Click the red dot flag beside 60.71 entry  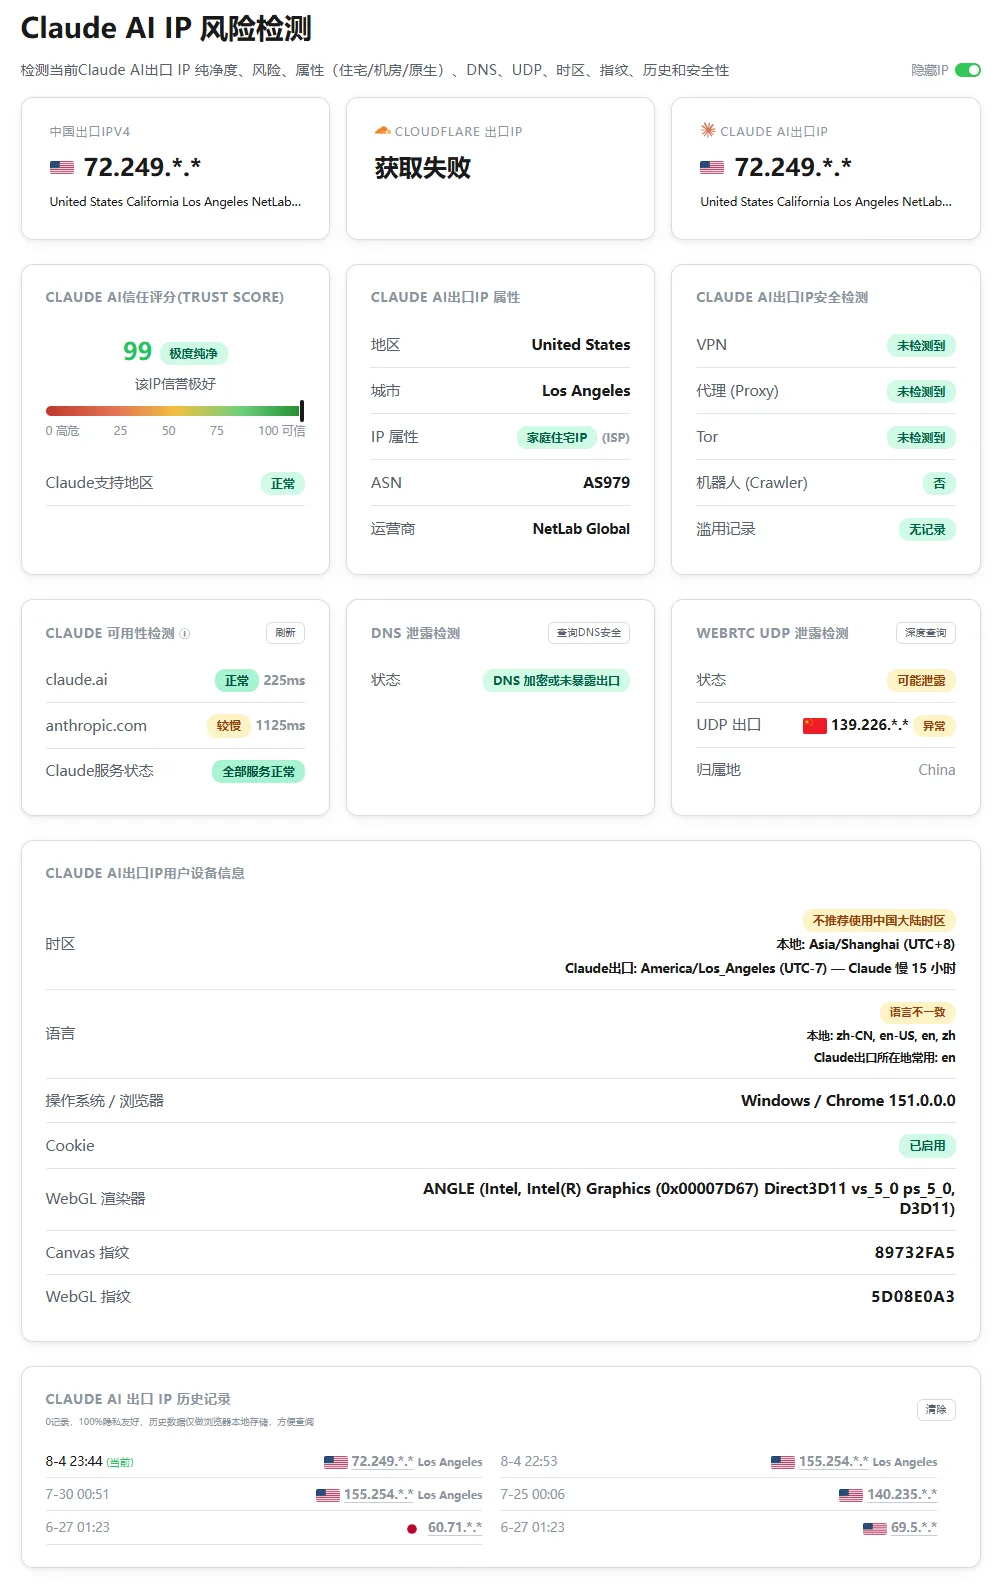point(412,1528)
